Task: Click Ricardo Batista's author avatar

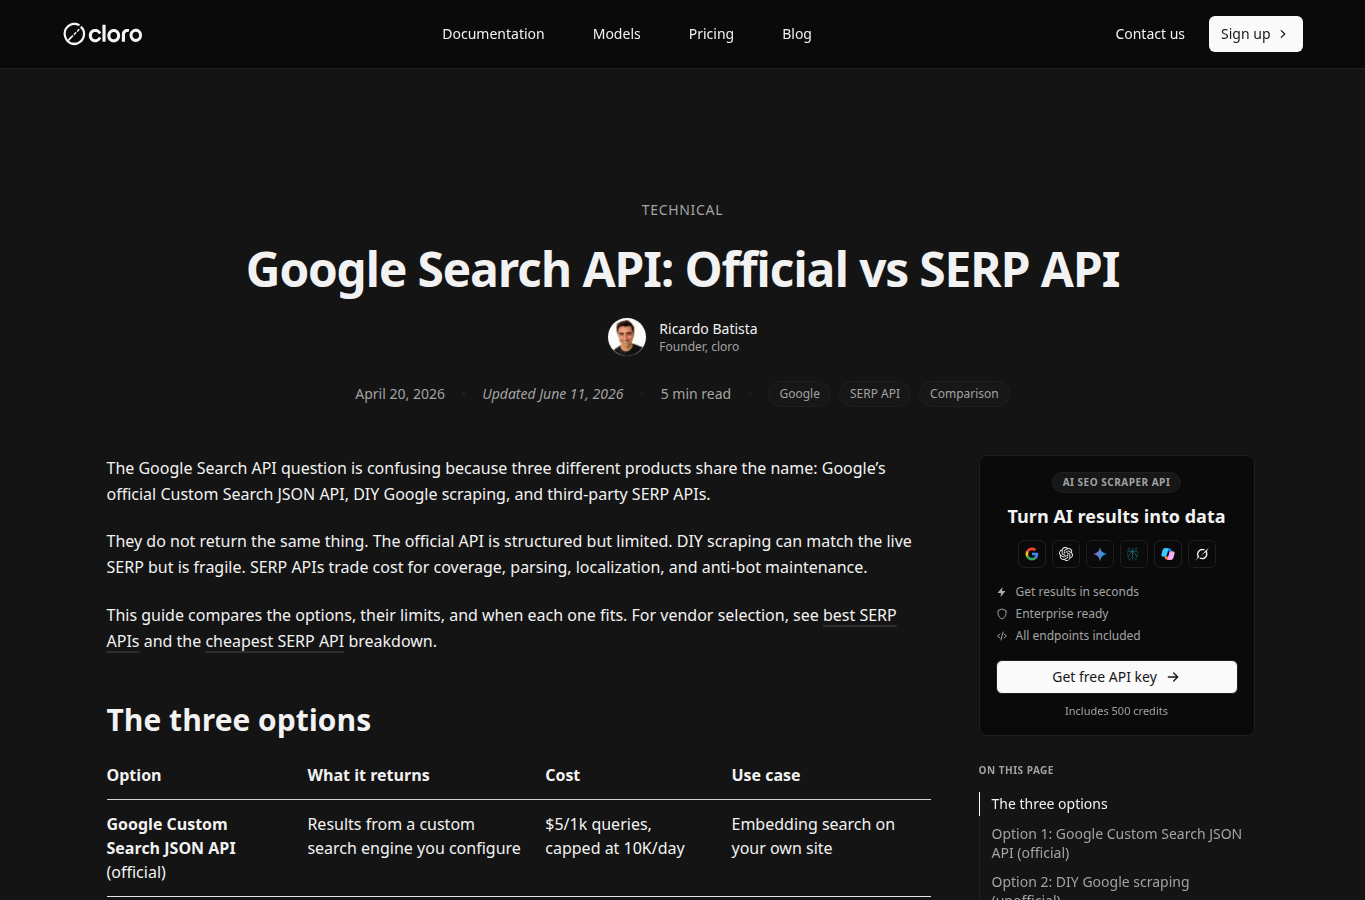Action: click(627, 337)
